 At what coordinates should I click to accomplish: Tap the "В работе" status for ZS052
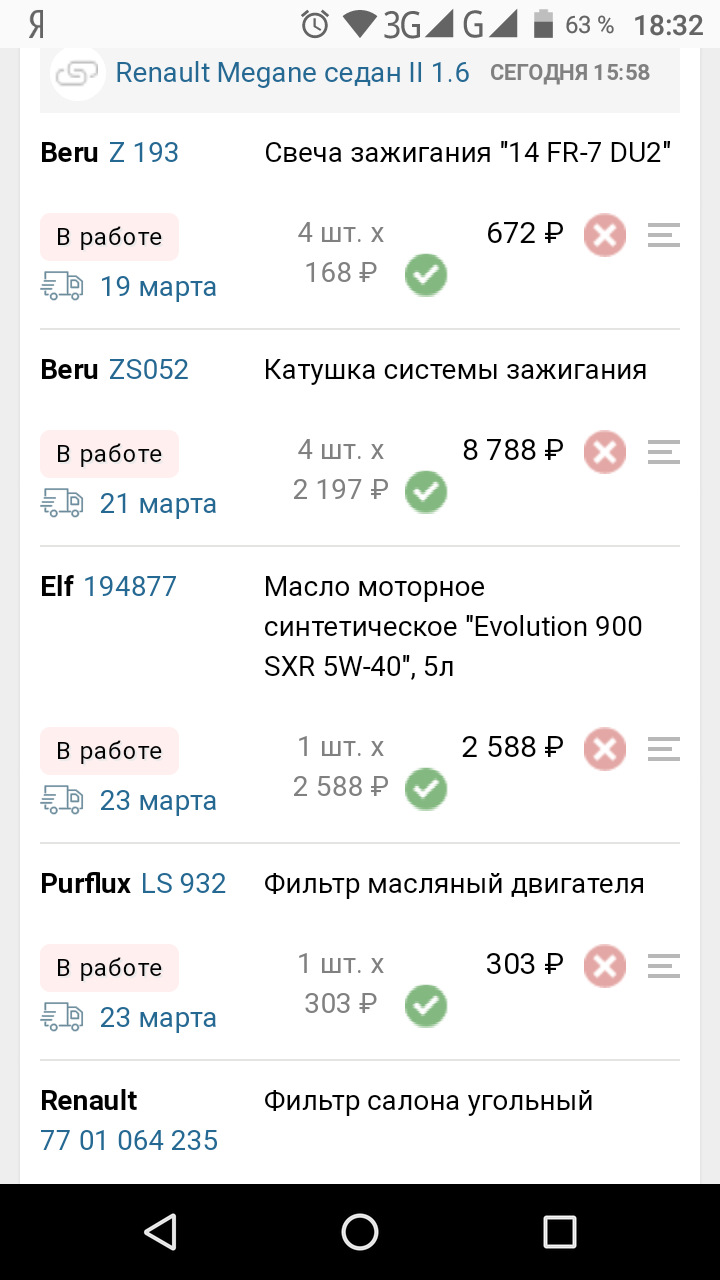click(109, 454)
